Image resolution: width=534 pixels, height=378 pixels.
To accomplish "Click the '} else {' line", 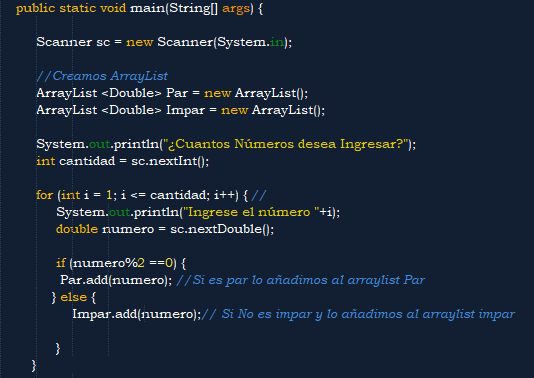I will click(x=74, y=297).
